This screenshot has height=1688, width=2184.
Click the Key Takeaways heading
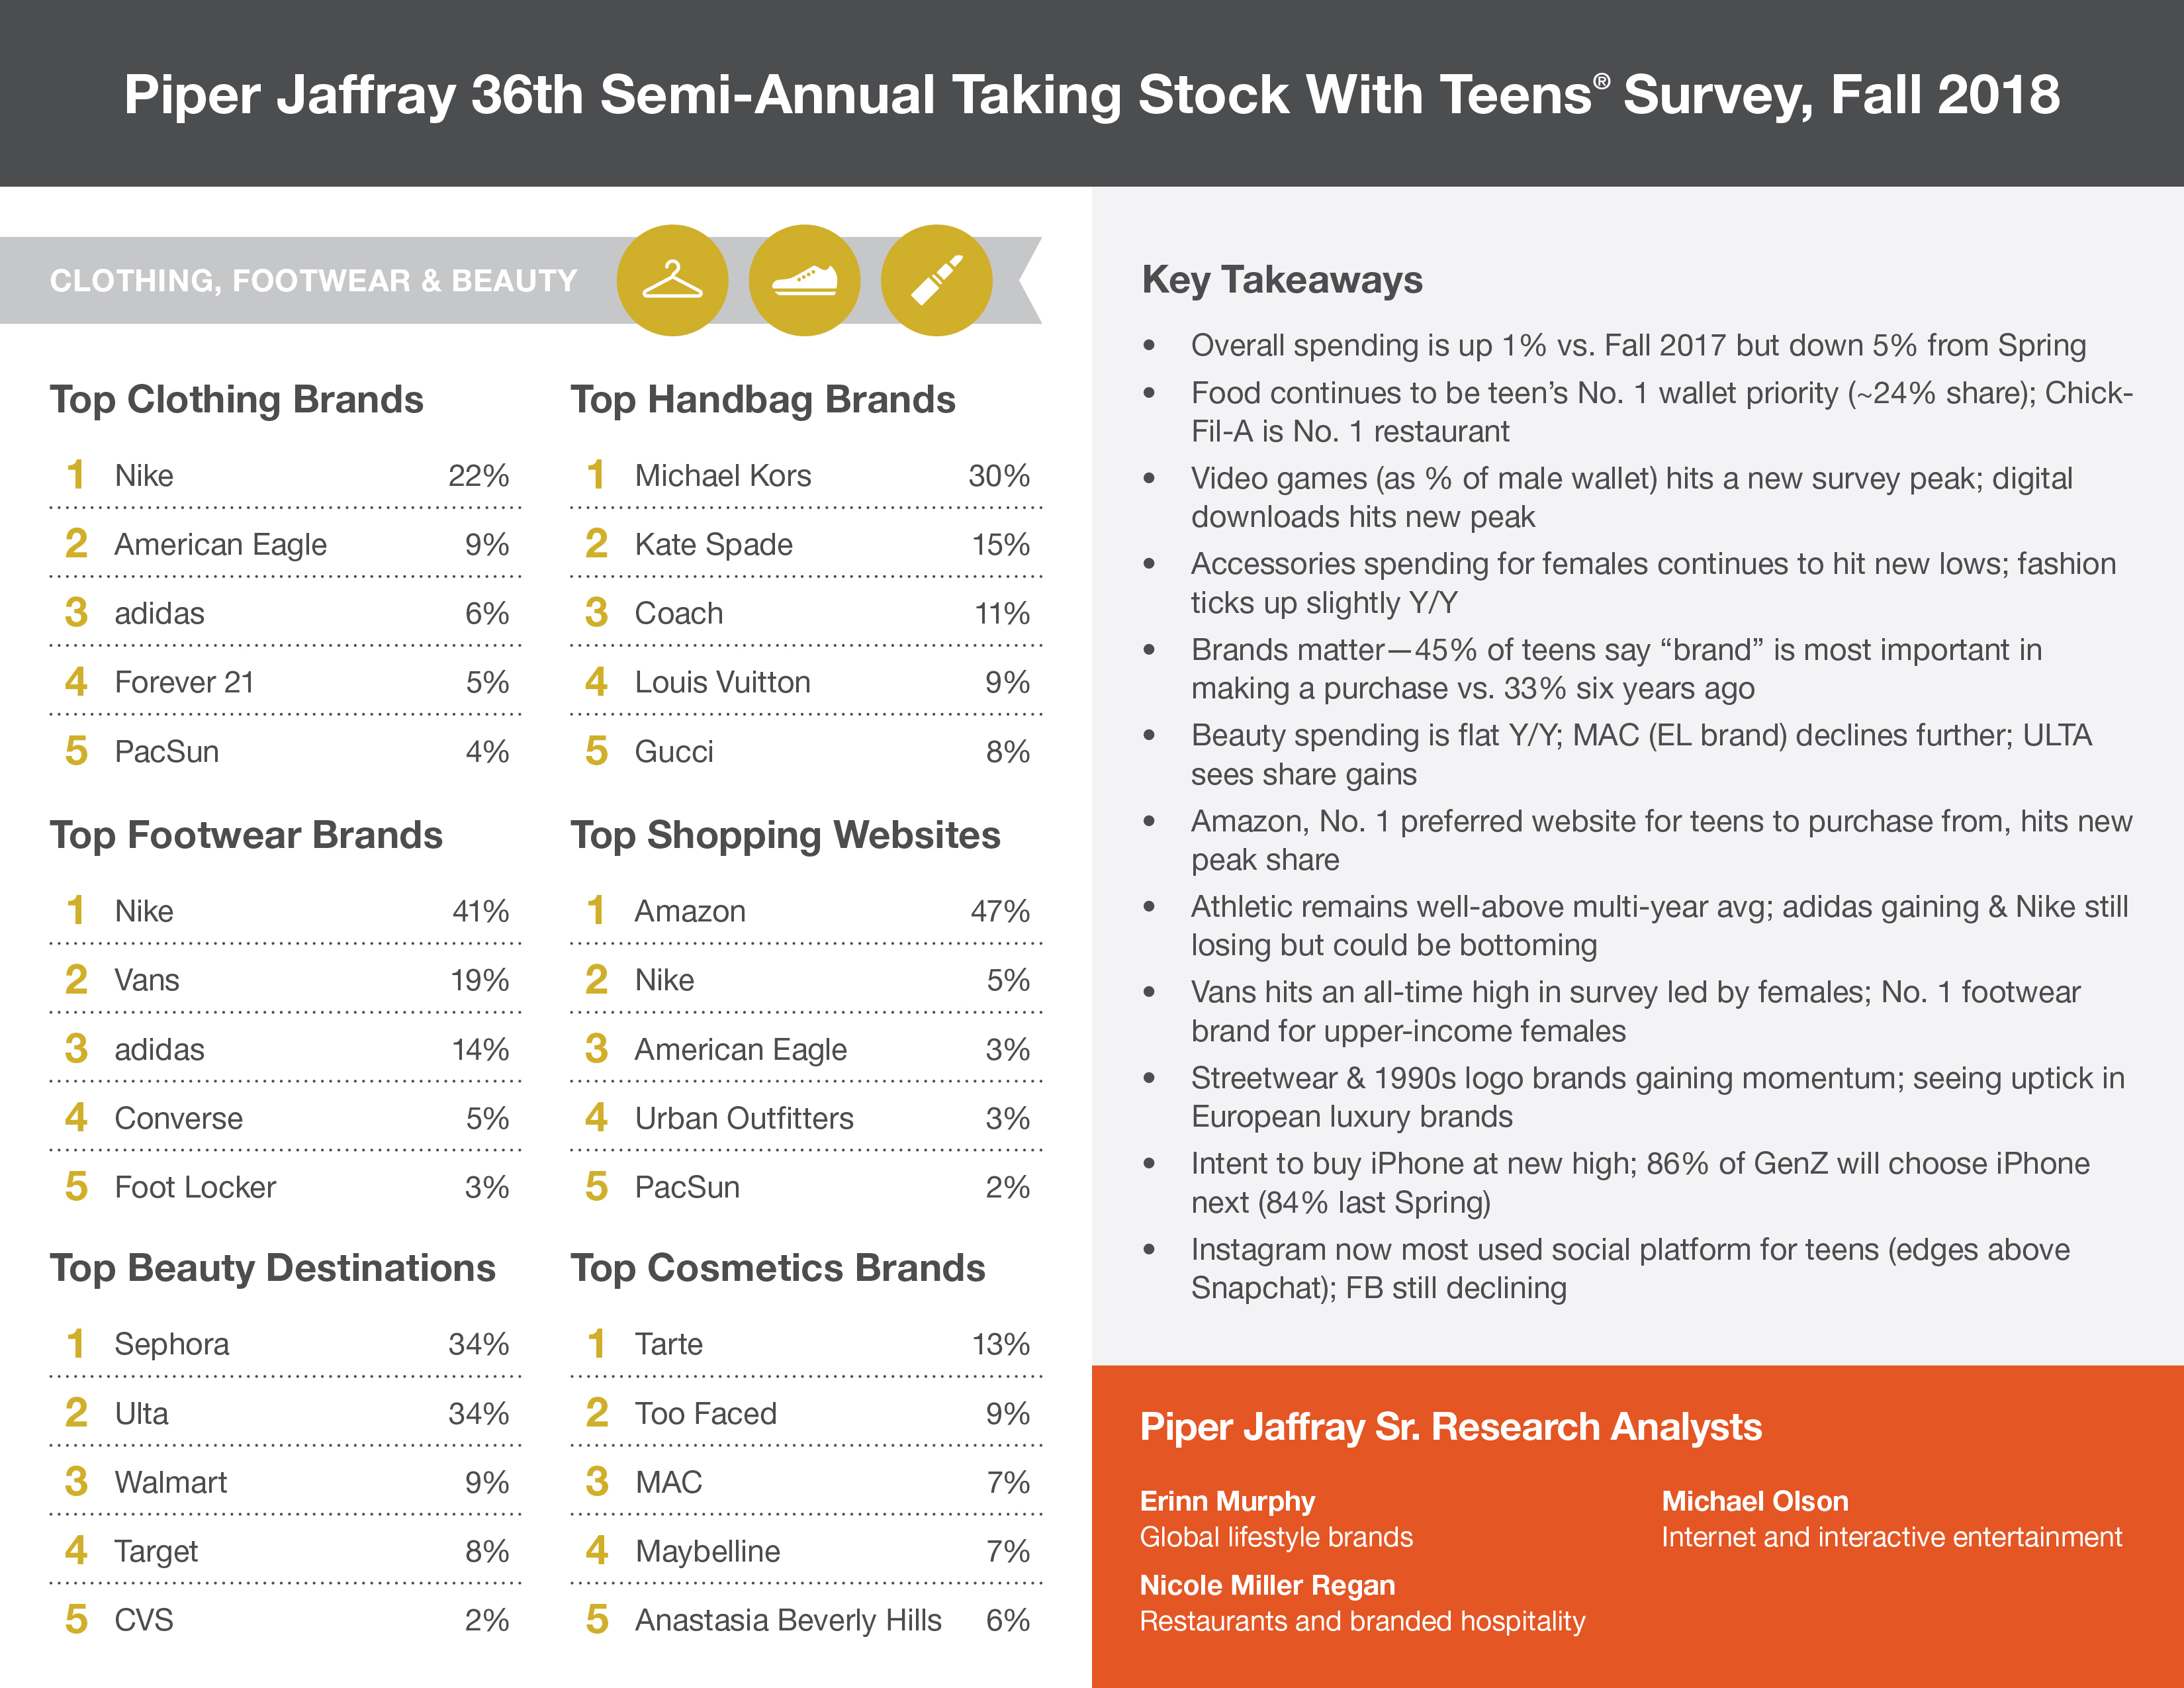click(1282, 280)
